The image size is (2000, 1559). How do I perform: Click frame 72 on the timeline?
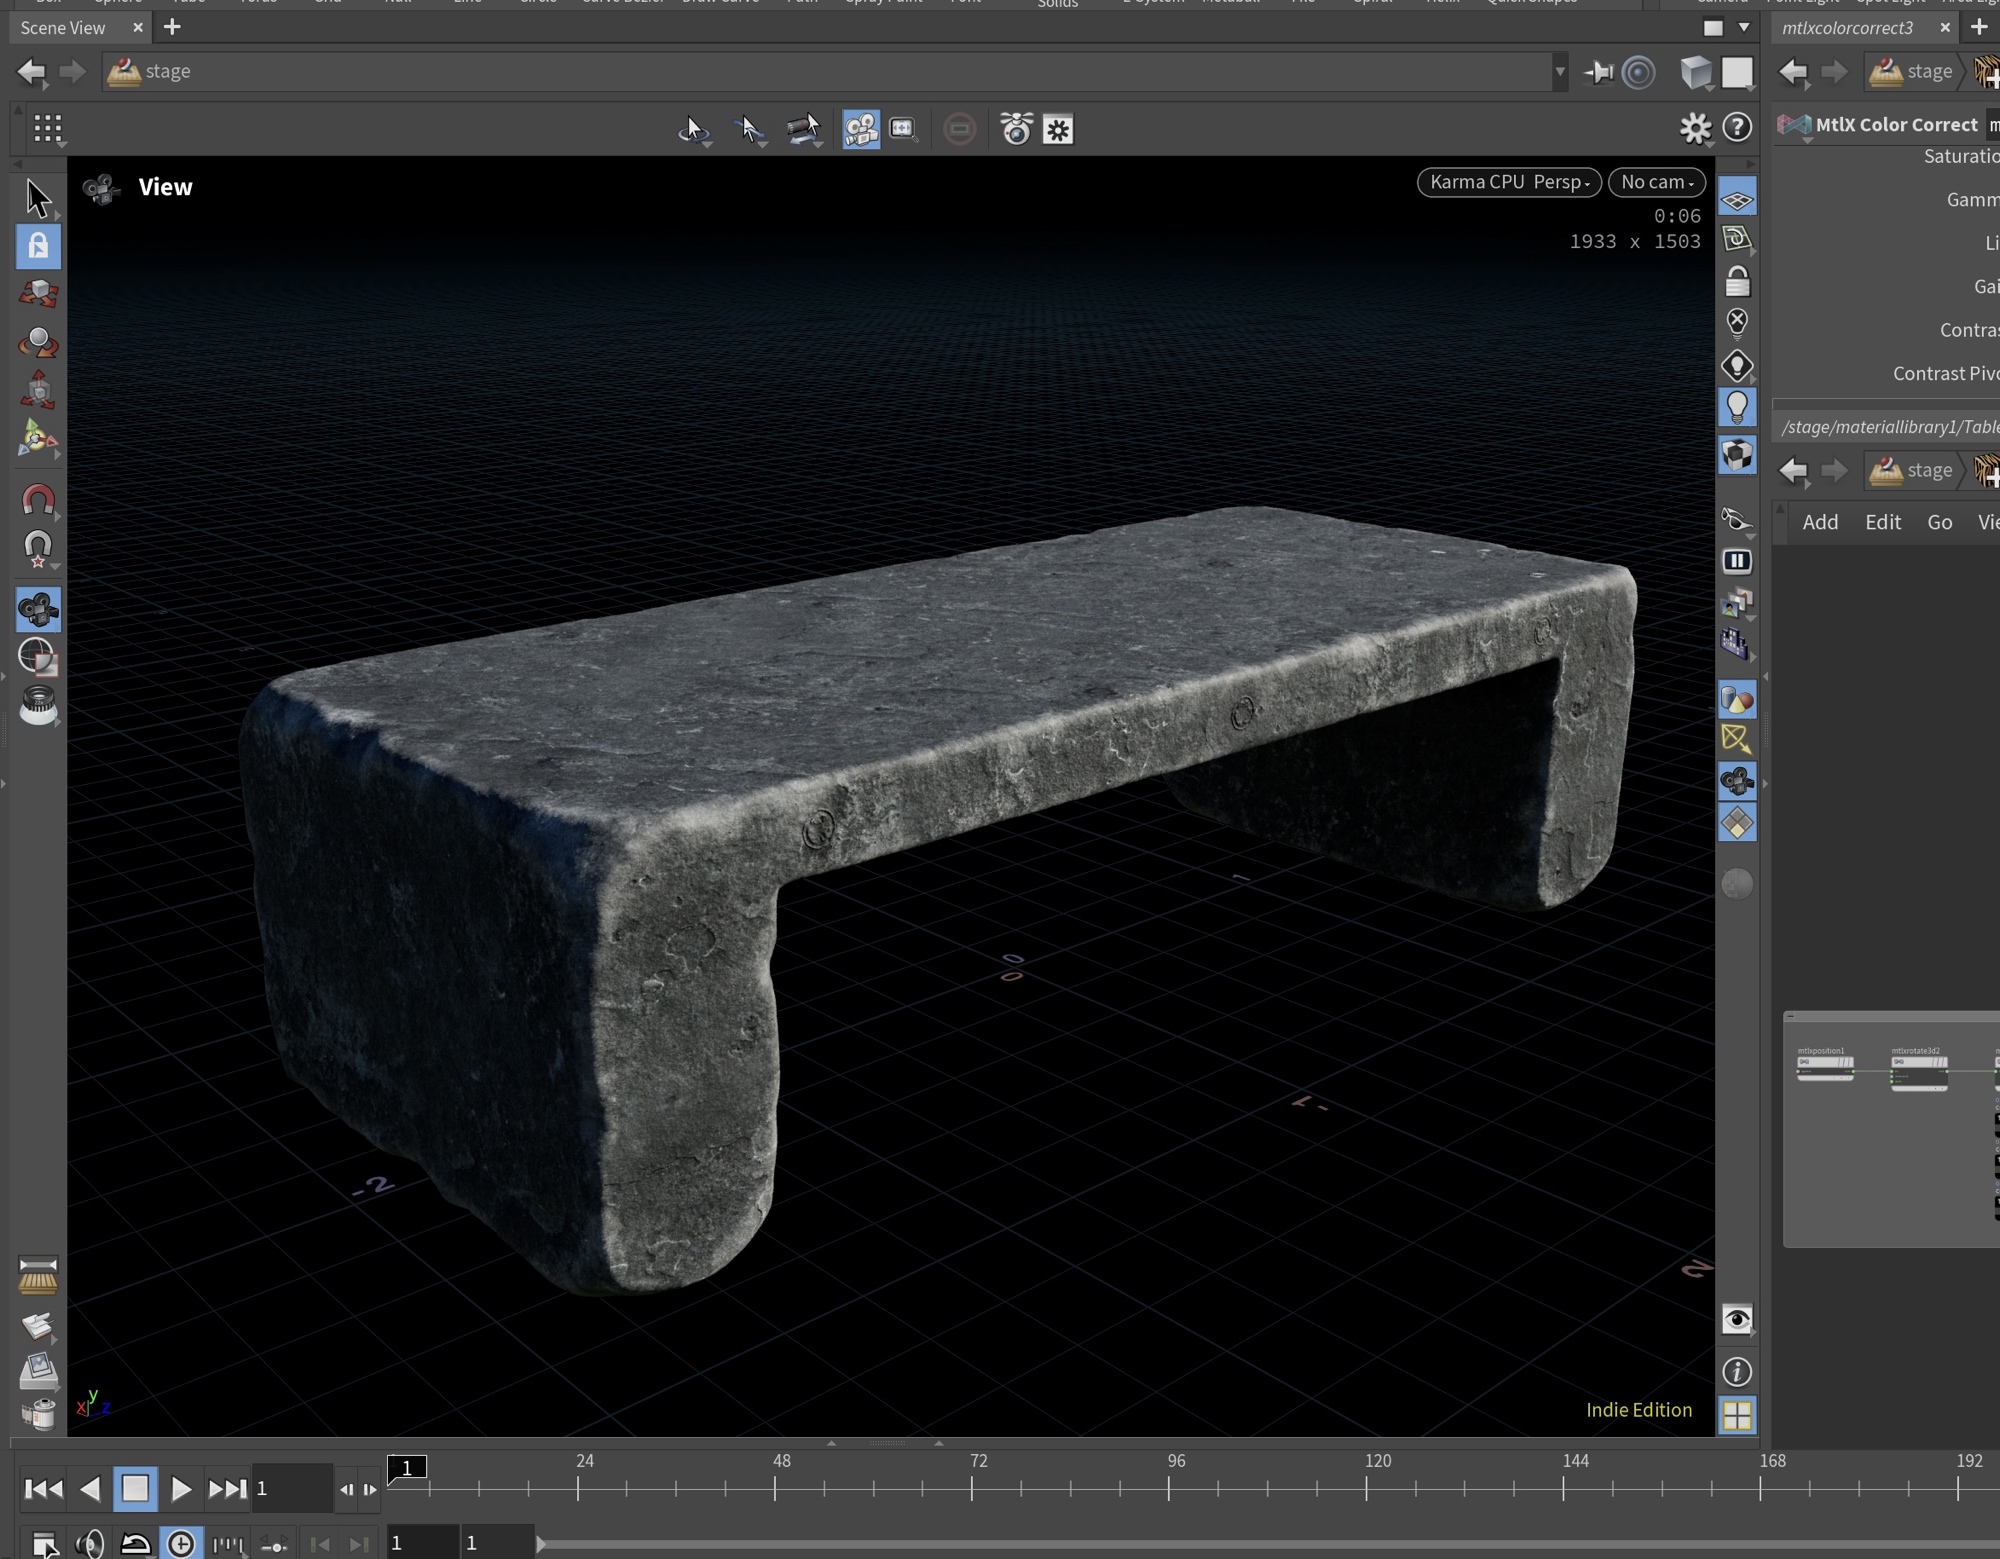[971, 1488]
